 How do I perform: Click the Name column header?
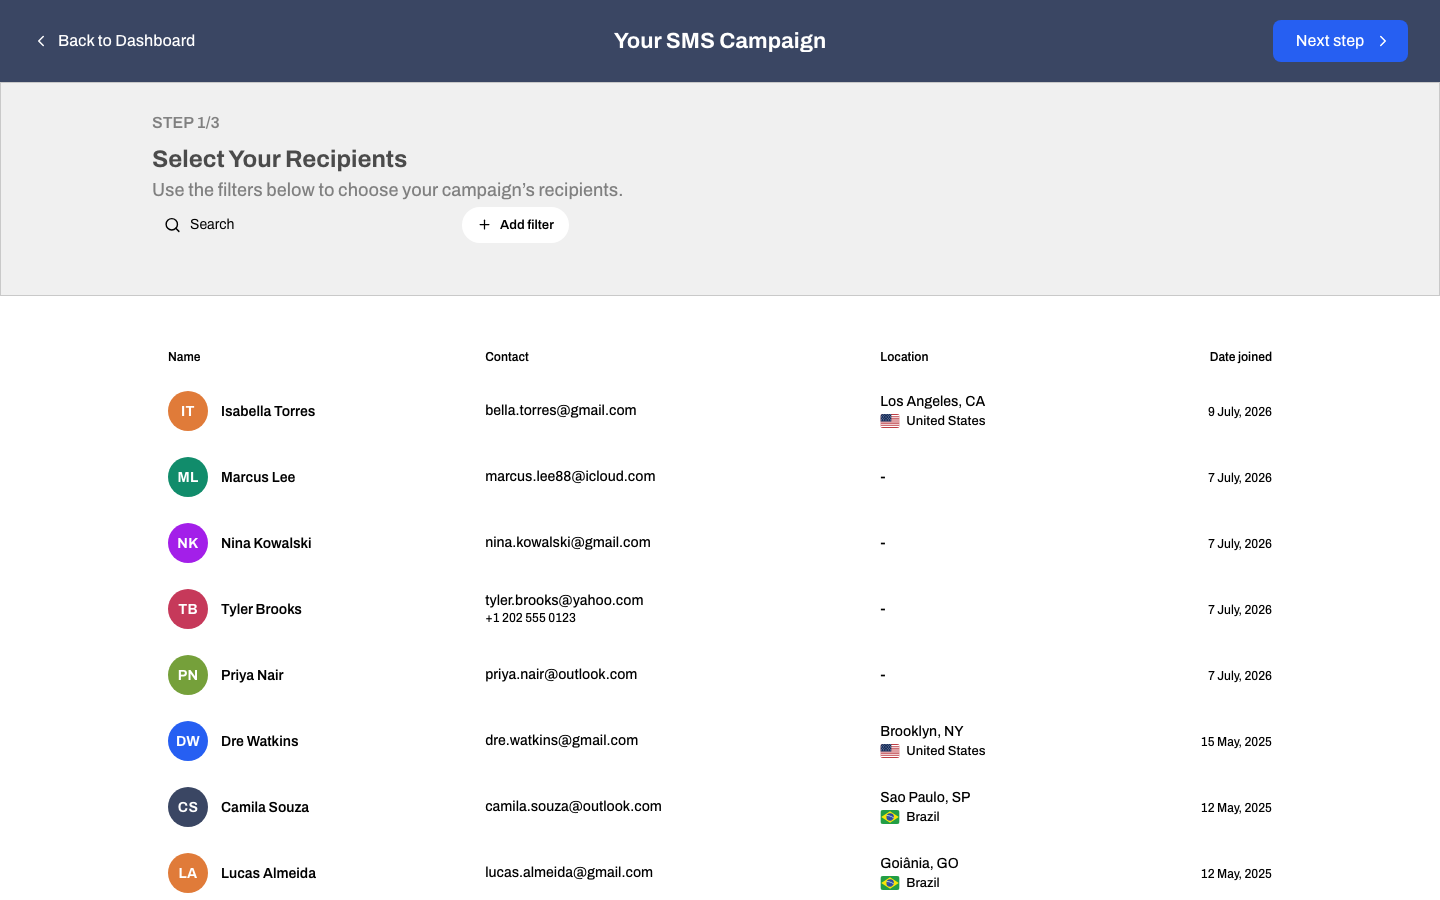pyautogui.click(x=184, y=357)
